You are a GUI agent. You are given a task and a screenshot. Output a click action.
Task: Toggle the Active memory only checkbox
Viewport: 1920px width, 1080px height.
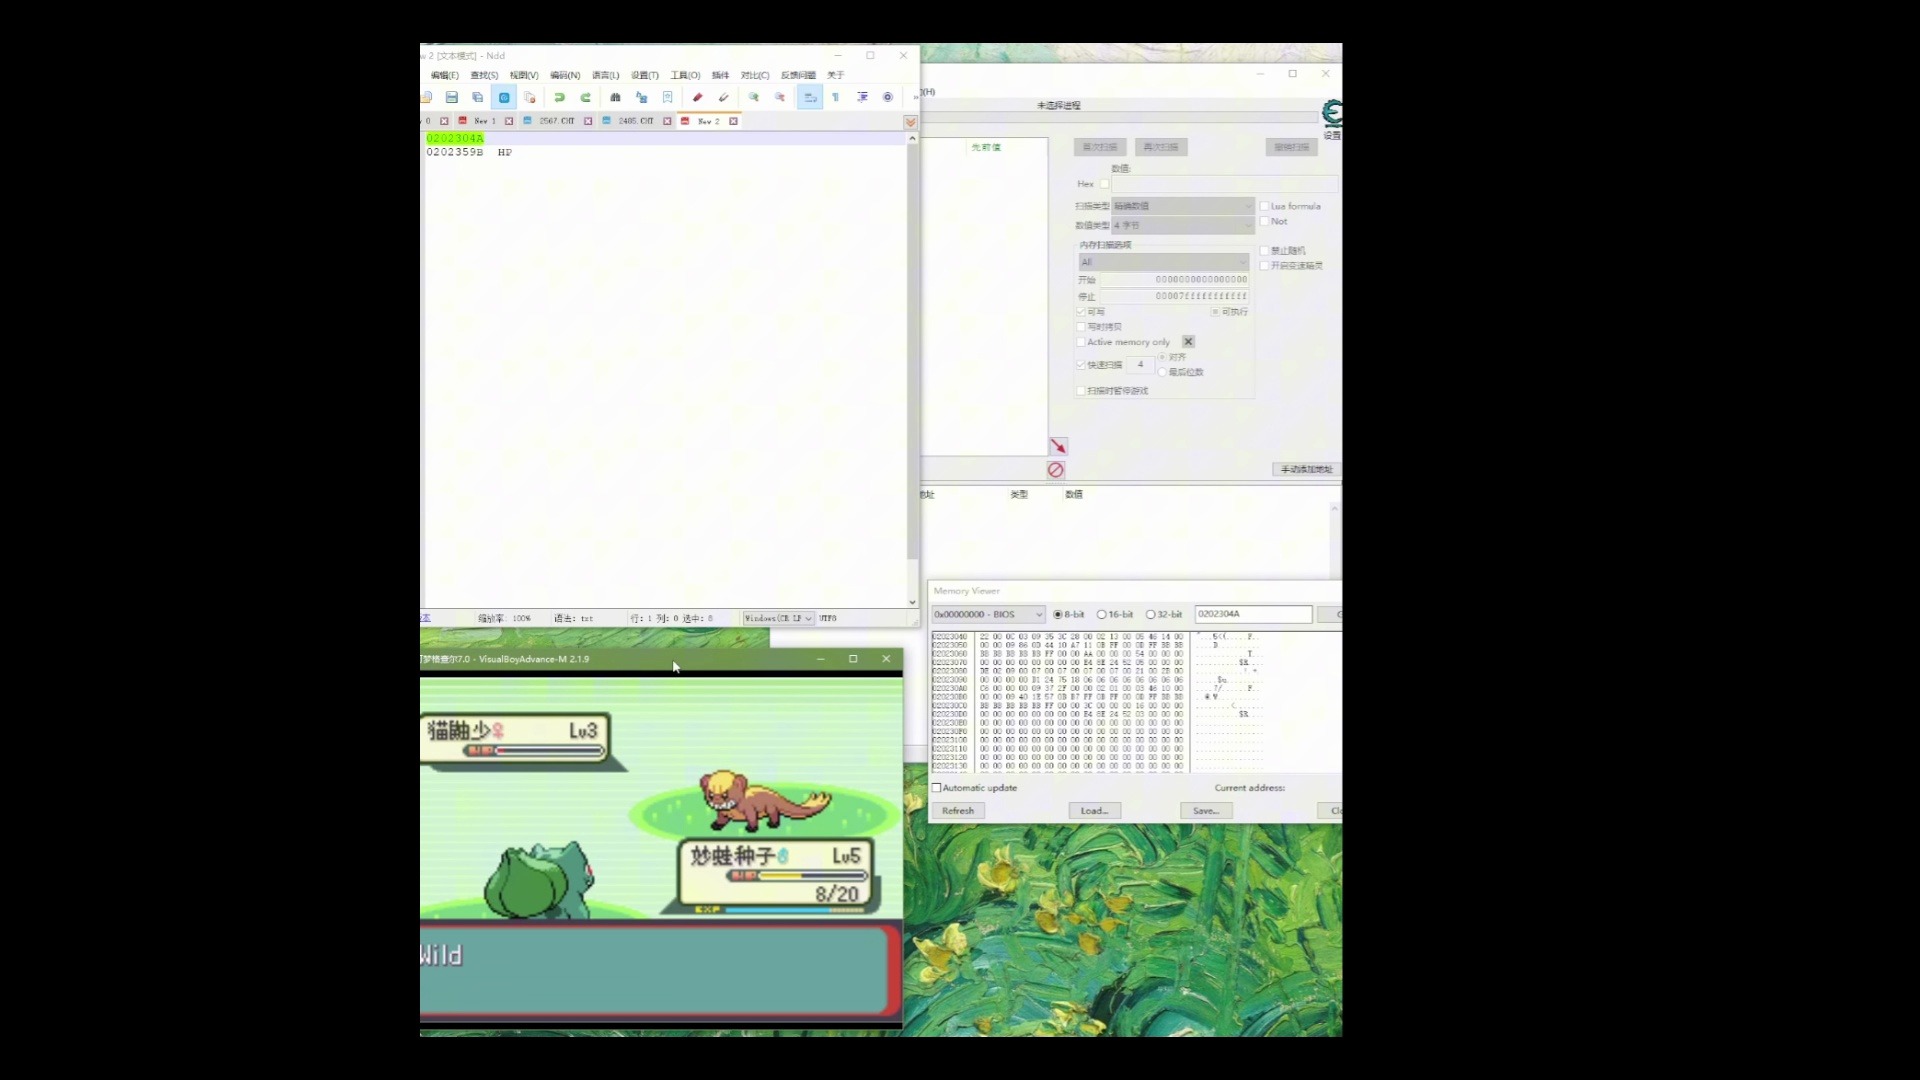(x=1081, y=342)
